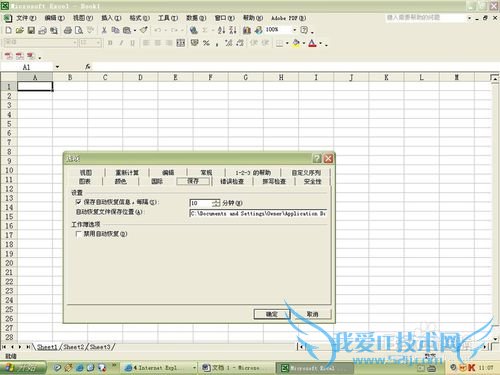Click the Chart Wizard icon
The image size is (500, 375).
point(247,30)
